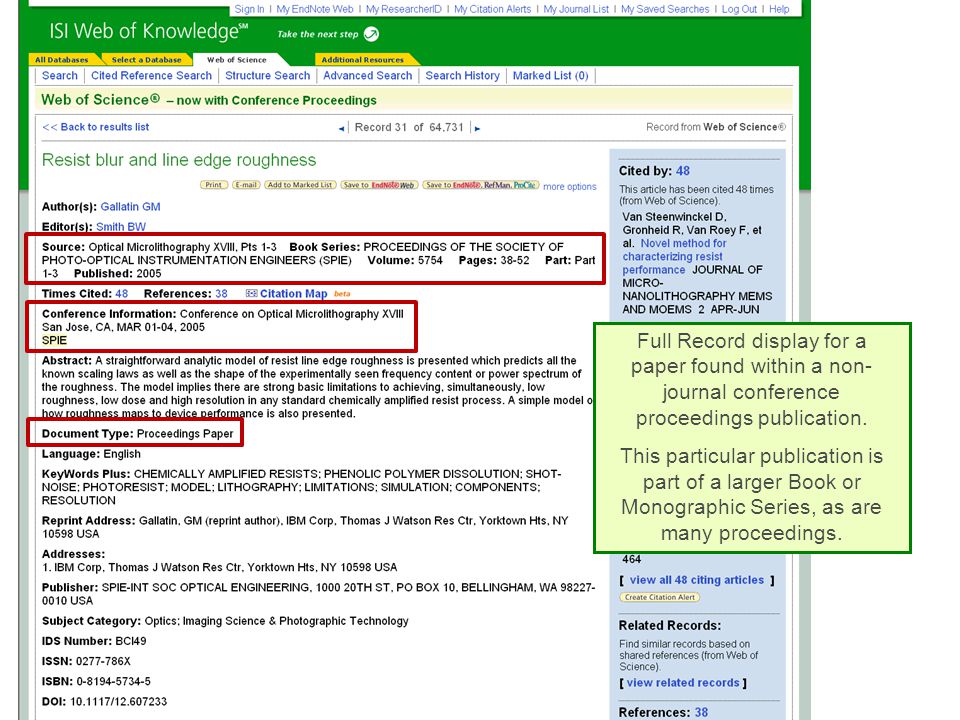Open the Citation Map link

[293, 294]
